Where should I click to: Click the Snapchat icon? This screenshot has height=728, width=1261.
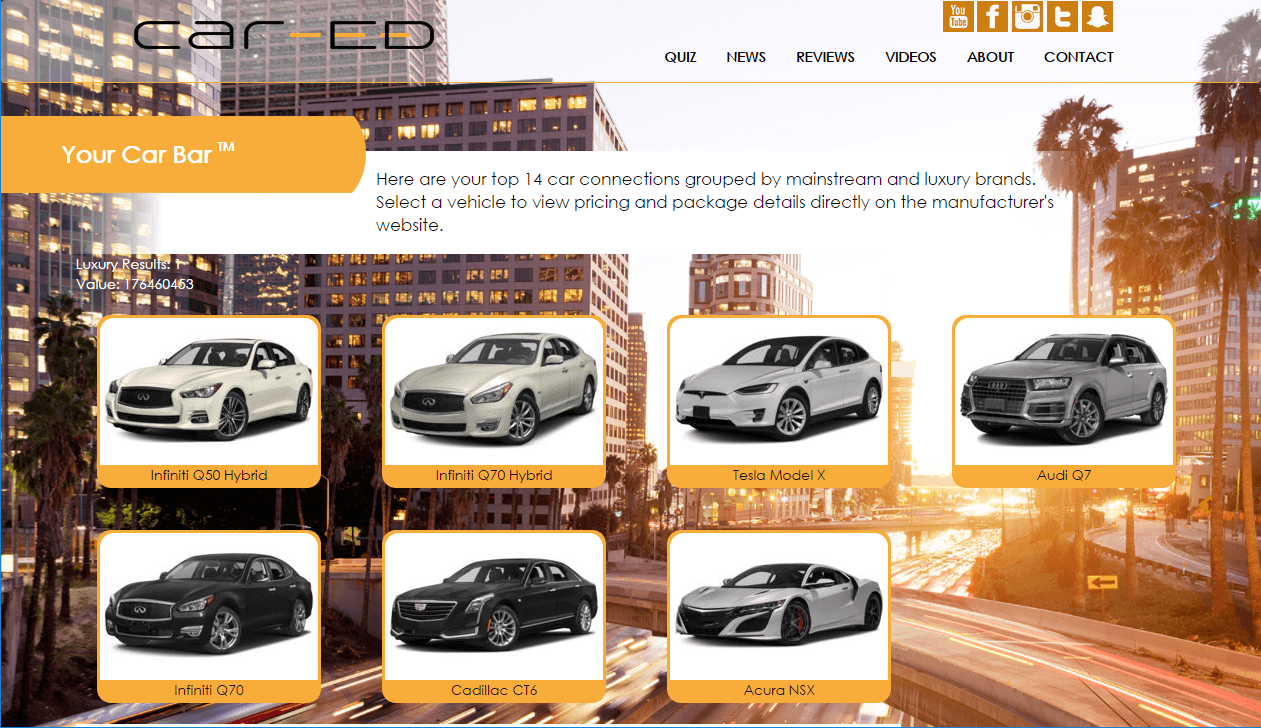[1097, 16]
